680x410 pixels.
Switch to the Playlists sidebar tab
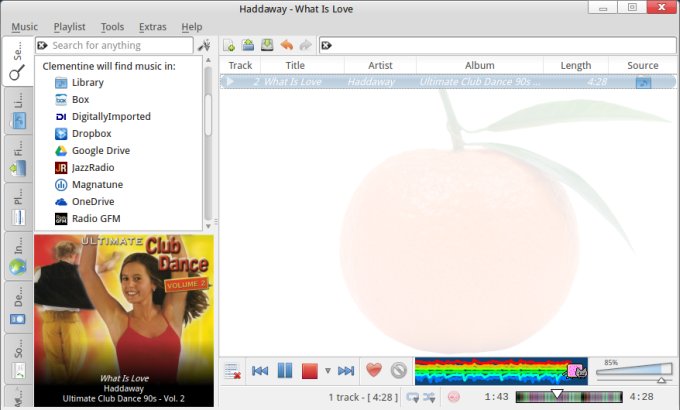18,207
